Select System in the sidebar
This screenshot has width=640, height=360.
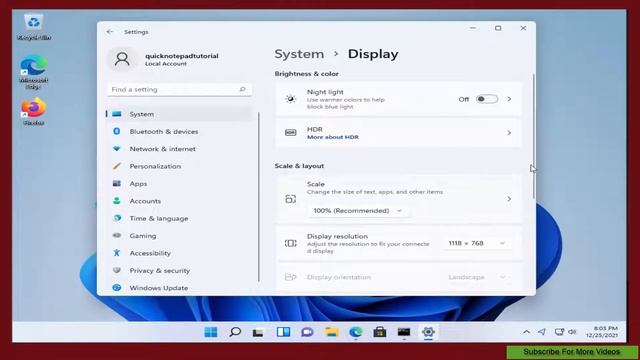click(x=179, y=114)
